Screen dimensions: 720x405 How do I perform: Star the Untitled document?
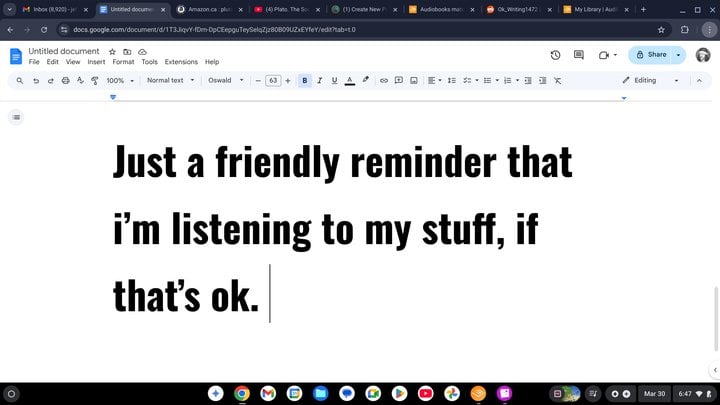(112, 51)
